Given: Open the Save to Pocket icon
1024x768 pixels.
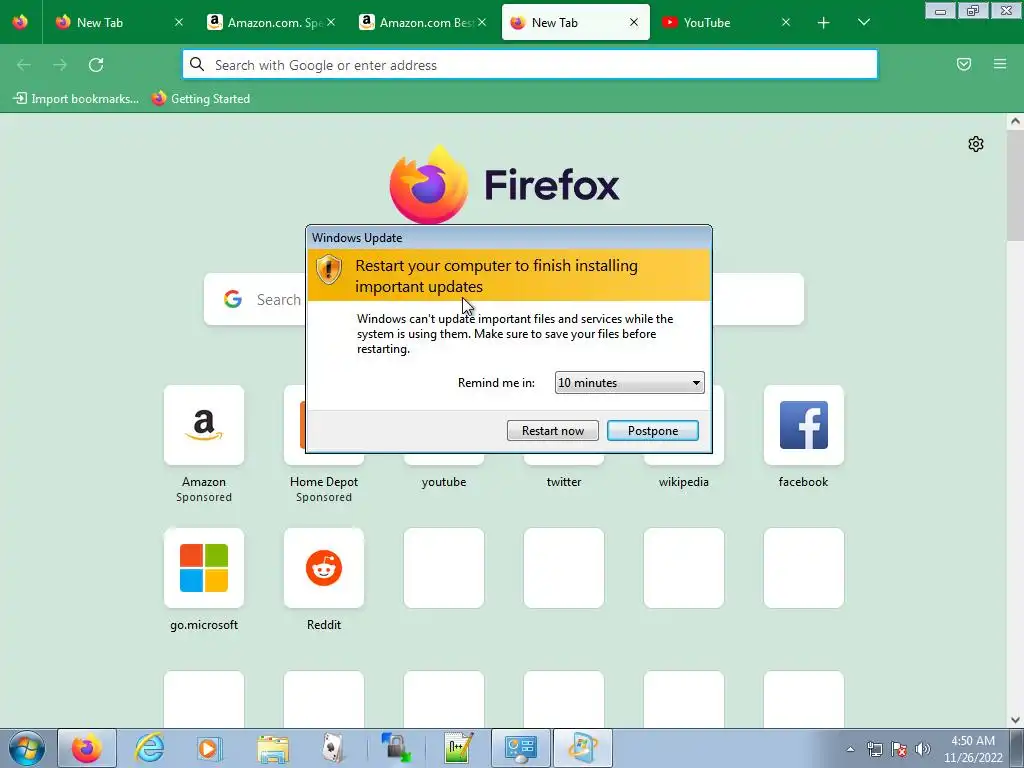Looking at the screenshot, I should (x=964, y=64).
